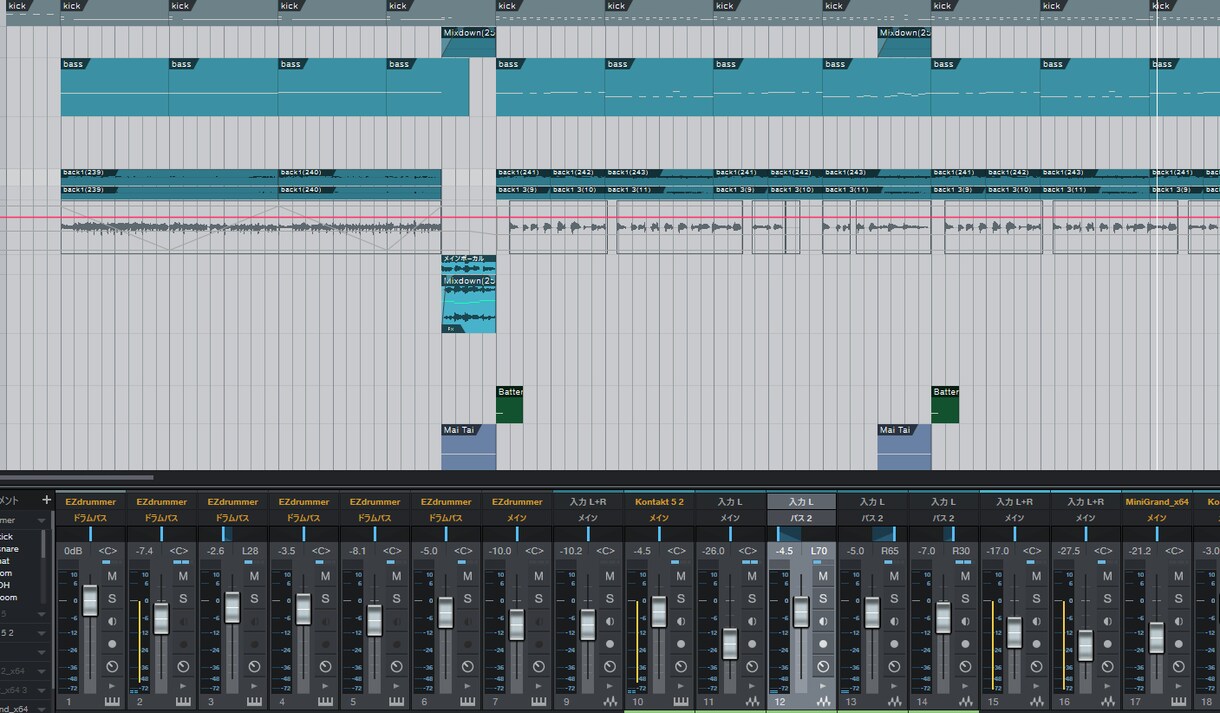Screen dimensions: 1220x713
Task: Mute the Kontakt 5 2 channel
Action: coord(681,576)
